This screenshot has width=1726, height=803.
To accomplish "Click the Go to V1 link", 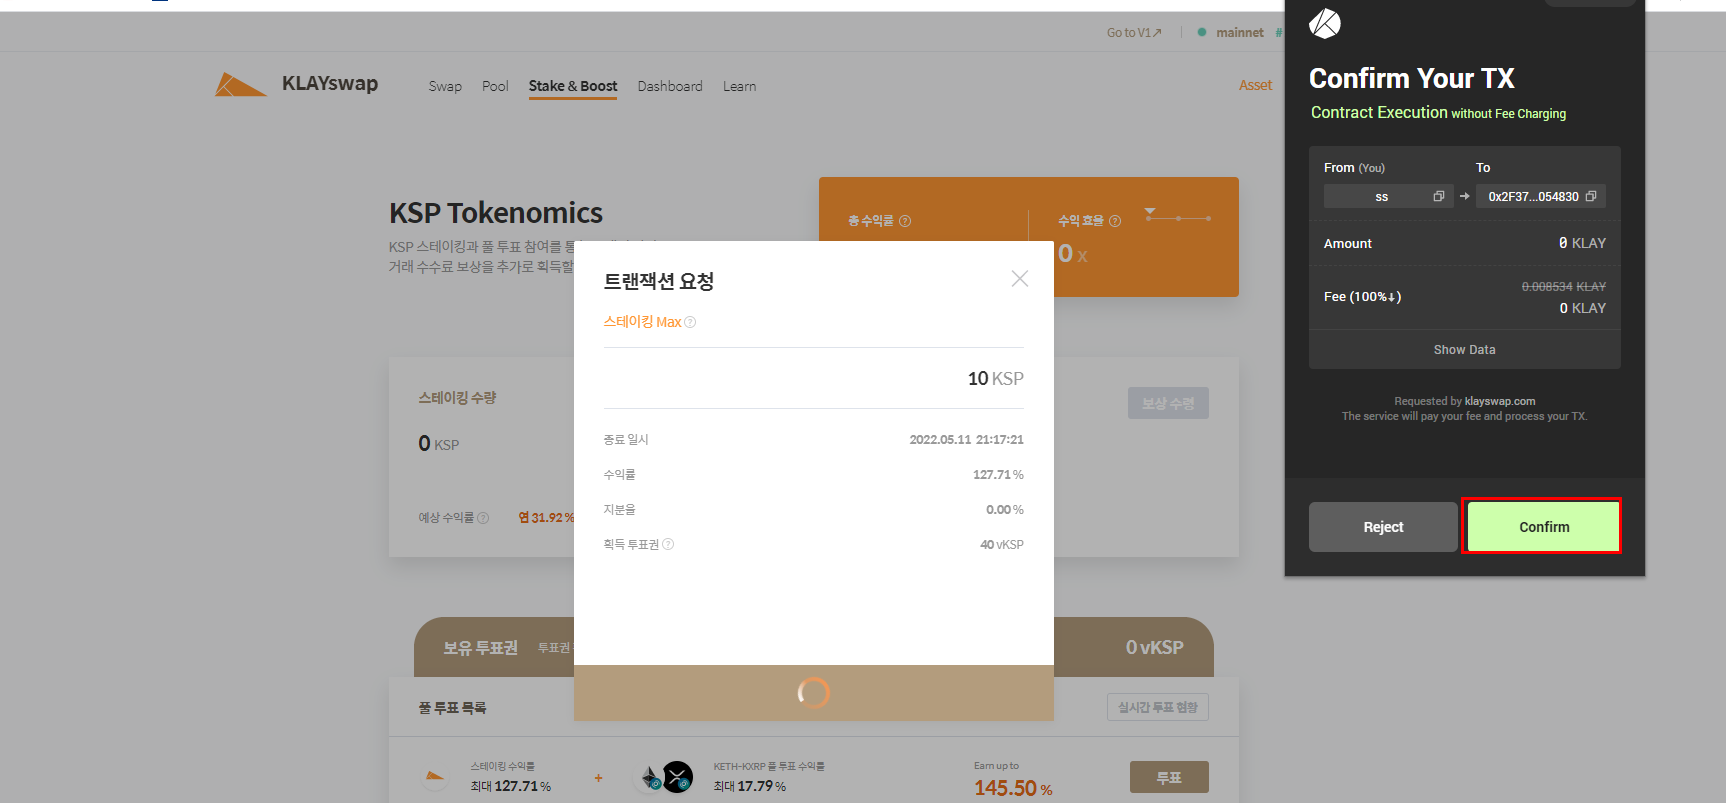I will (1133, 33).
